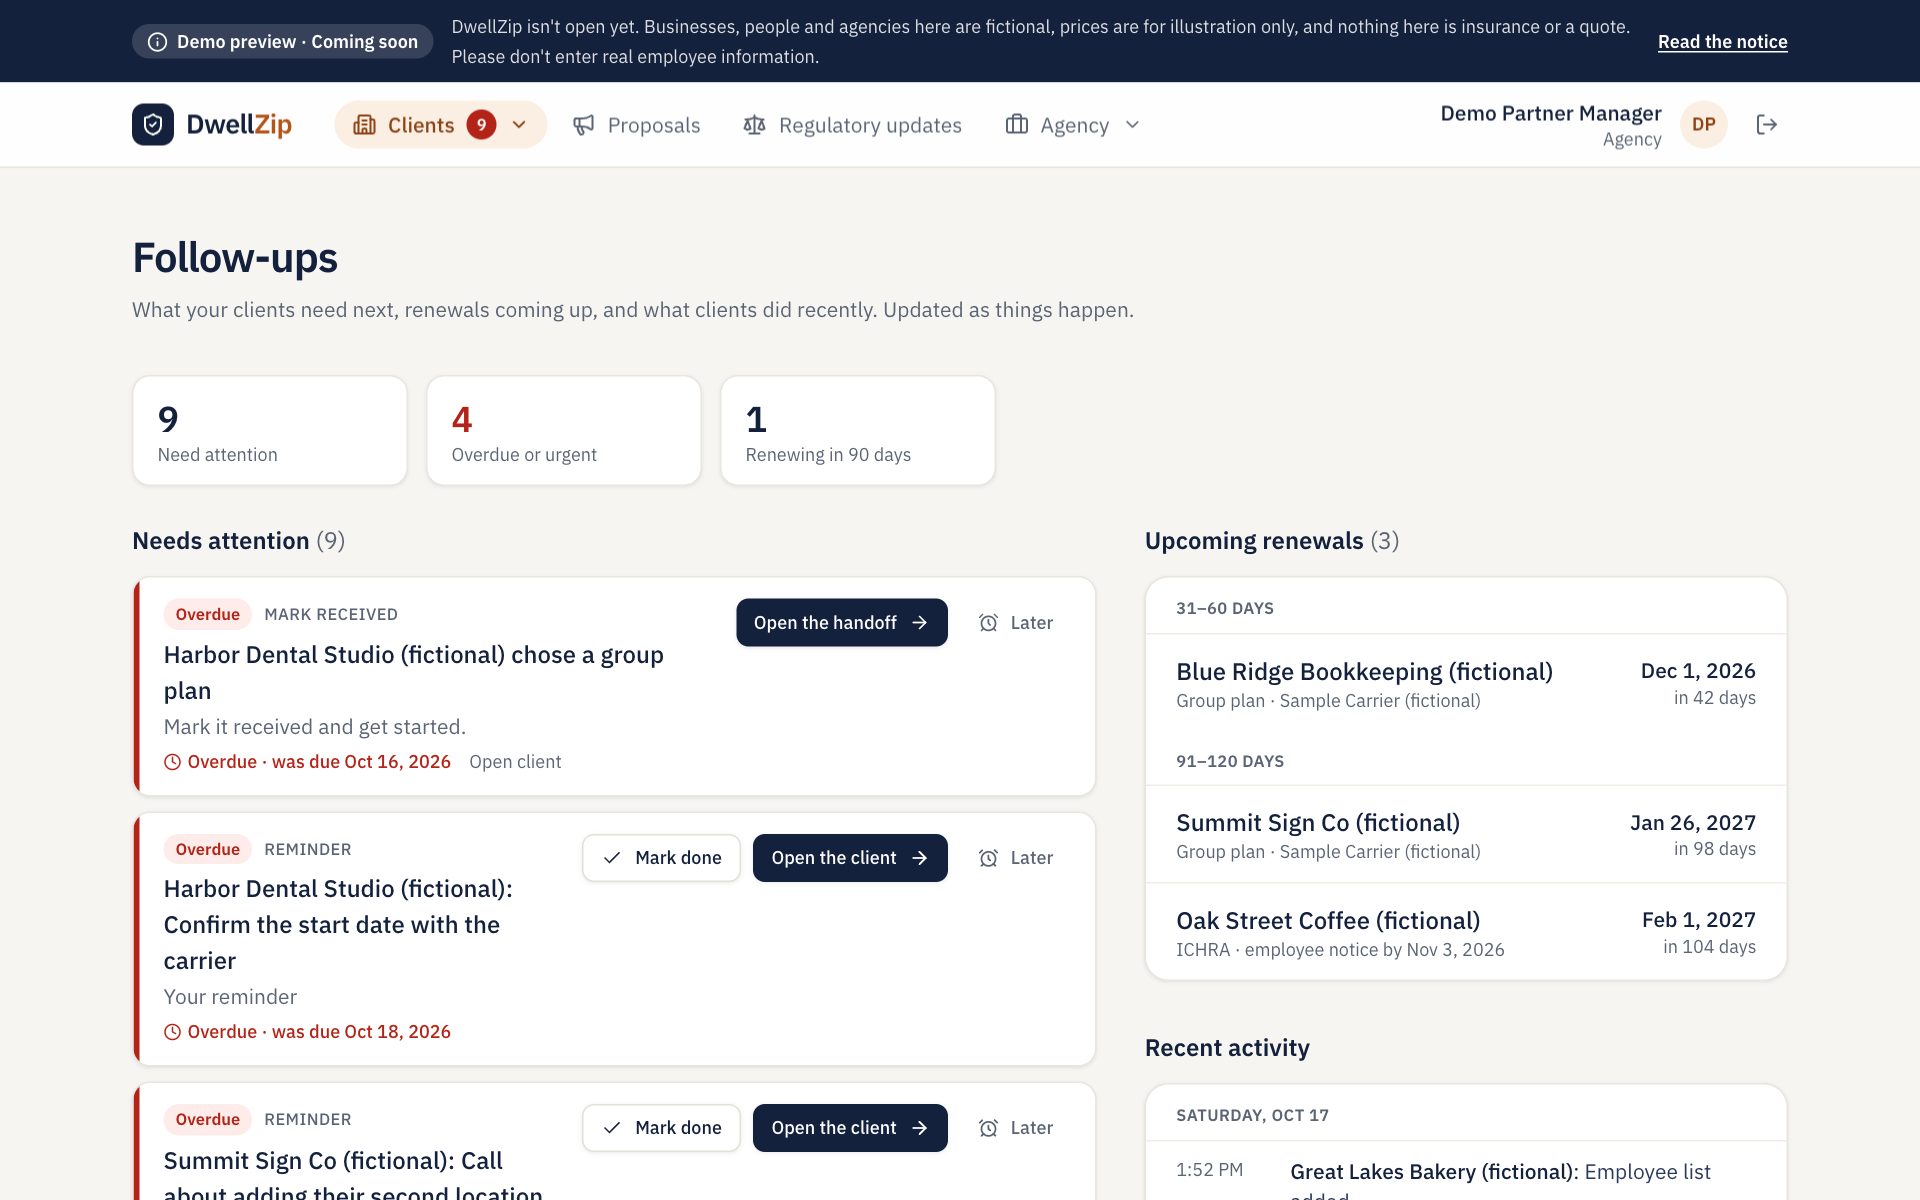This screenshot has width=1920, height=1200.
Task: Open the Agency navigation item
Action: (x=1073, y=125)
